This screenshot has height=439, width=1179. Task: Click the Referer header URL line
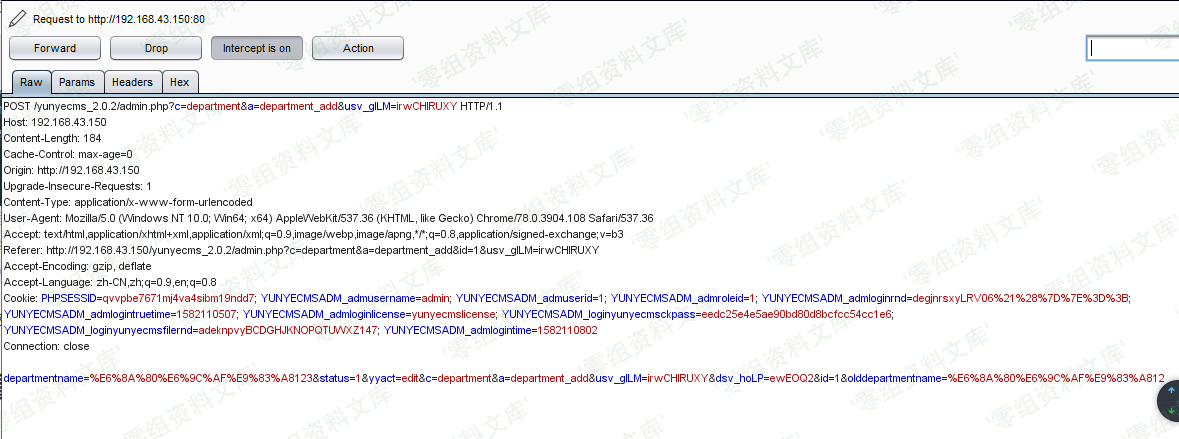click(300, 250)
